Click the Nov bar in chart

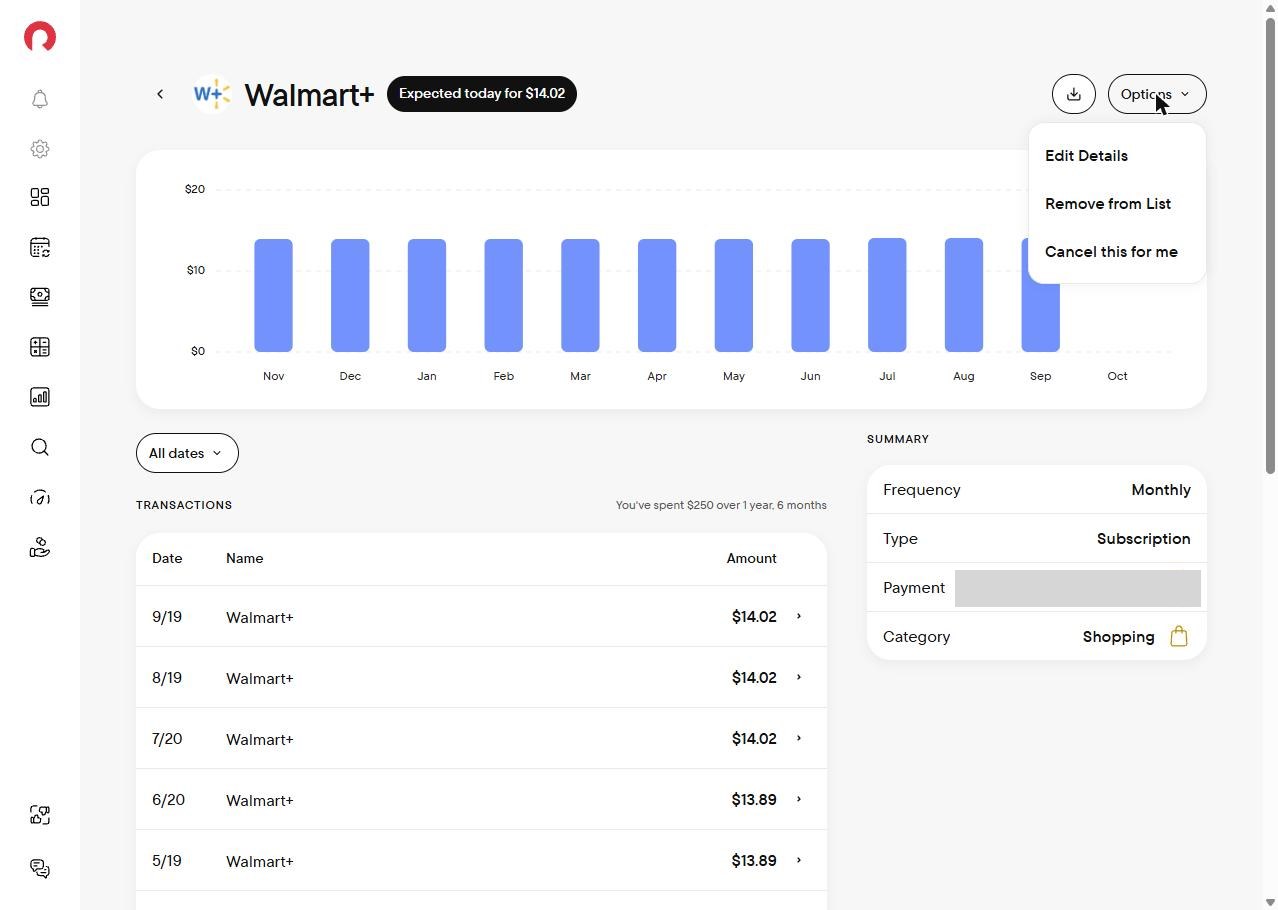pos(273,295)
